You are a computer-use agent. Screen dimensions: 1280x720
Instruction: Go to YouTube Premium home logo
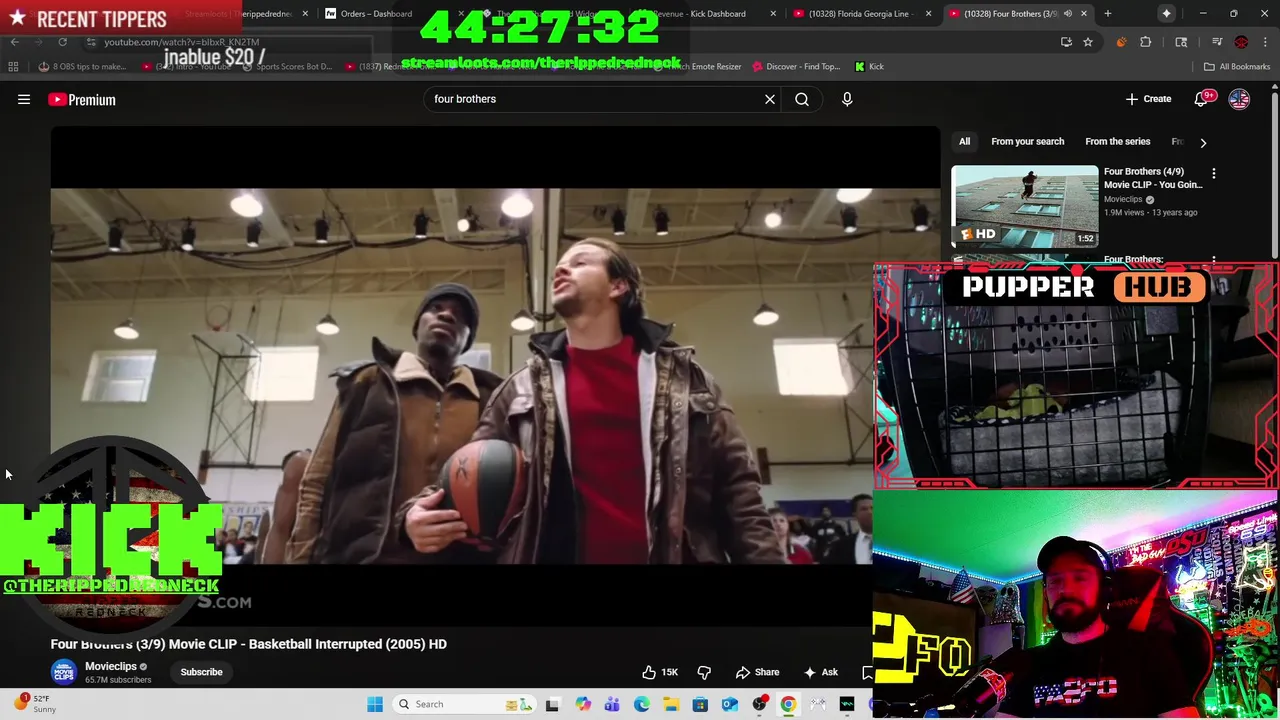pos(82,99)
